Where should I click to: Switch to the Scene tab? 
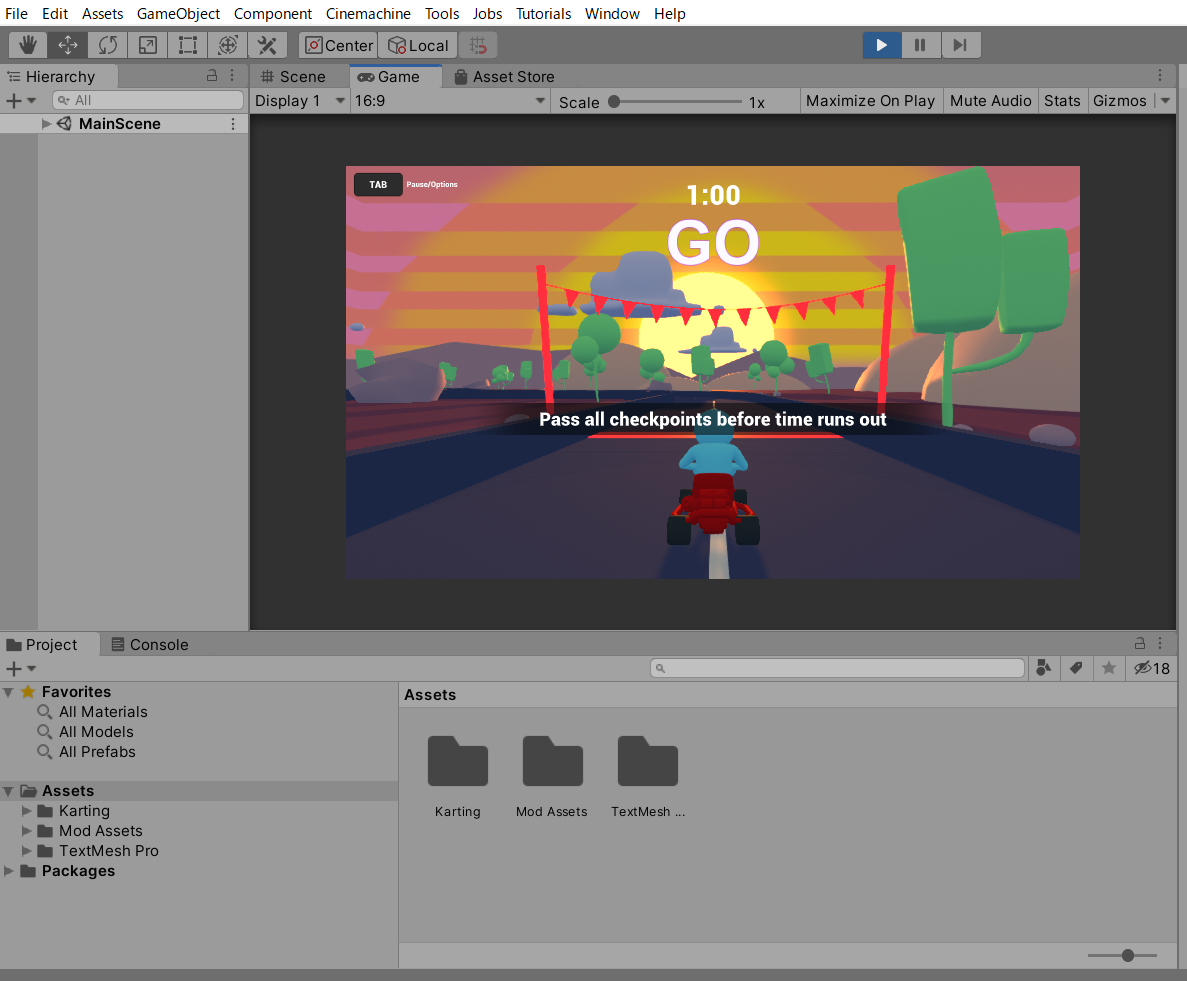click(295, 76)
